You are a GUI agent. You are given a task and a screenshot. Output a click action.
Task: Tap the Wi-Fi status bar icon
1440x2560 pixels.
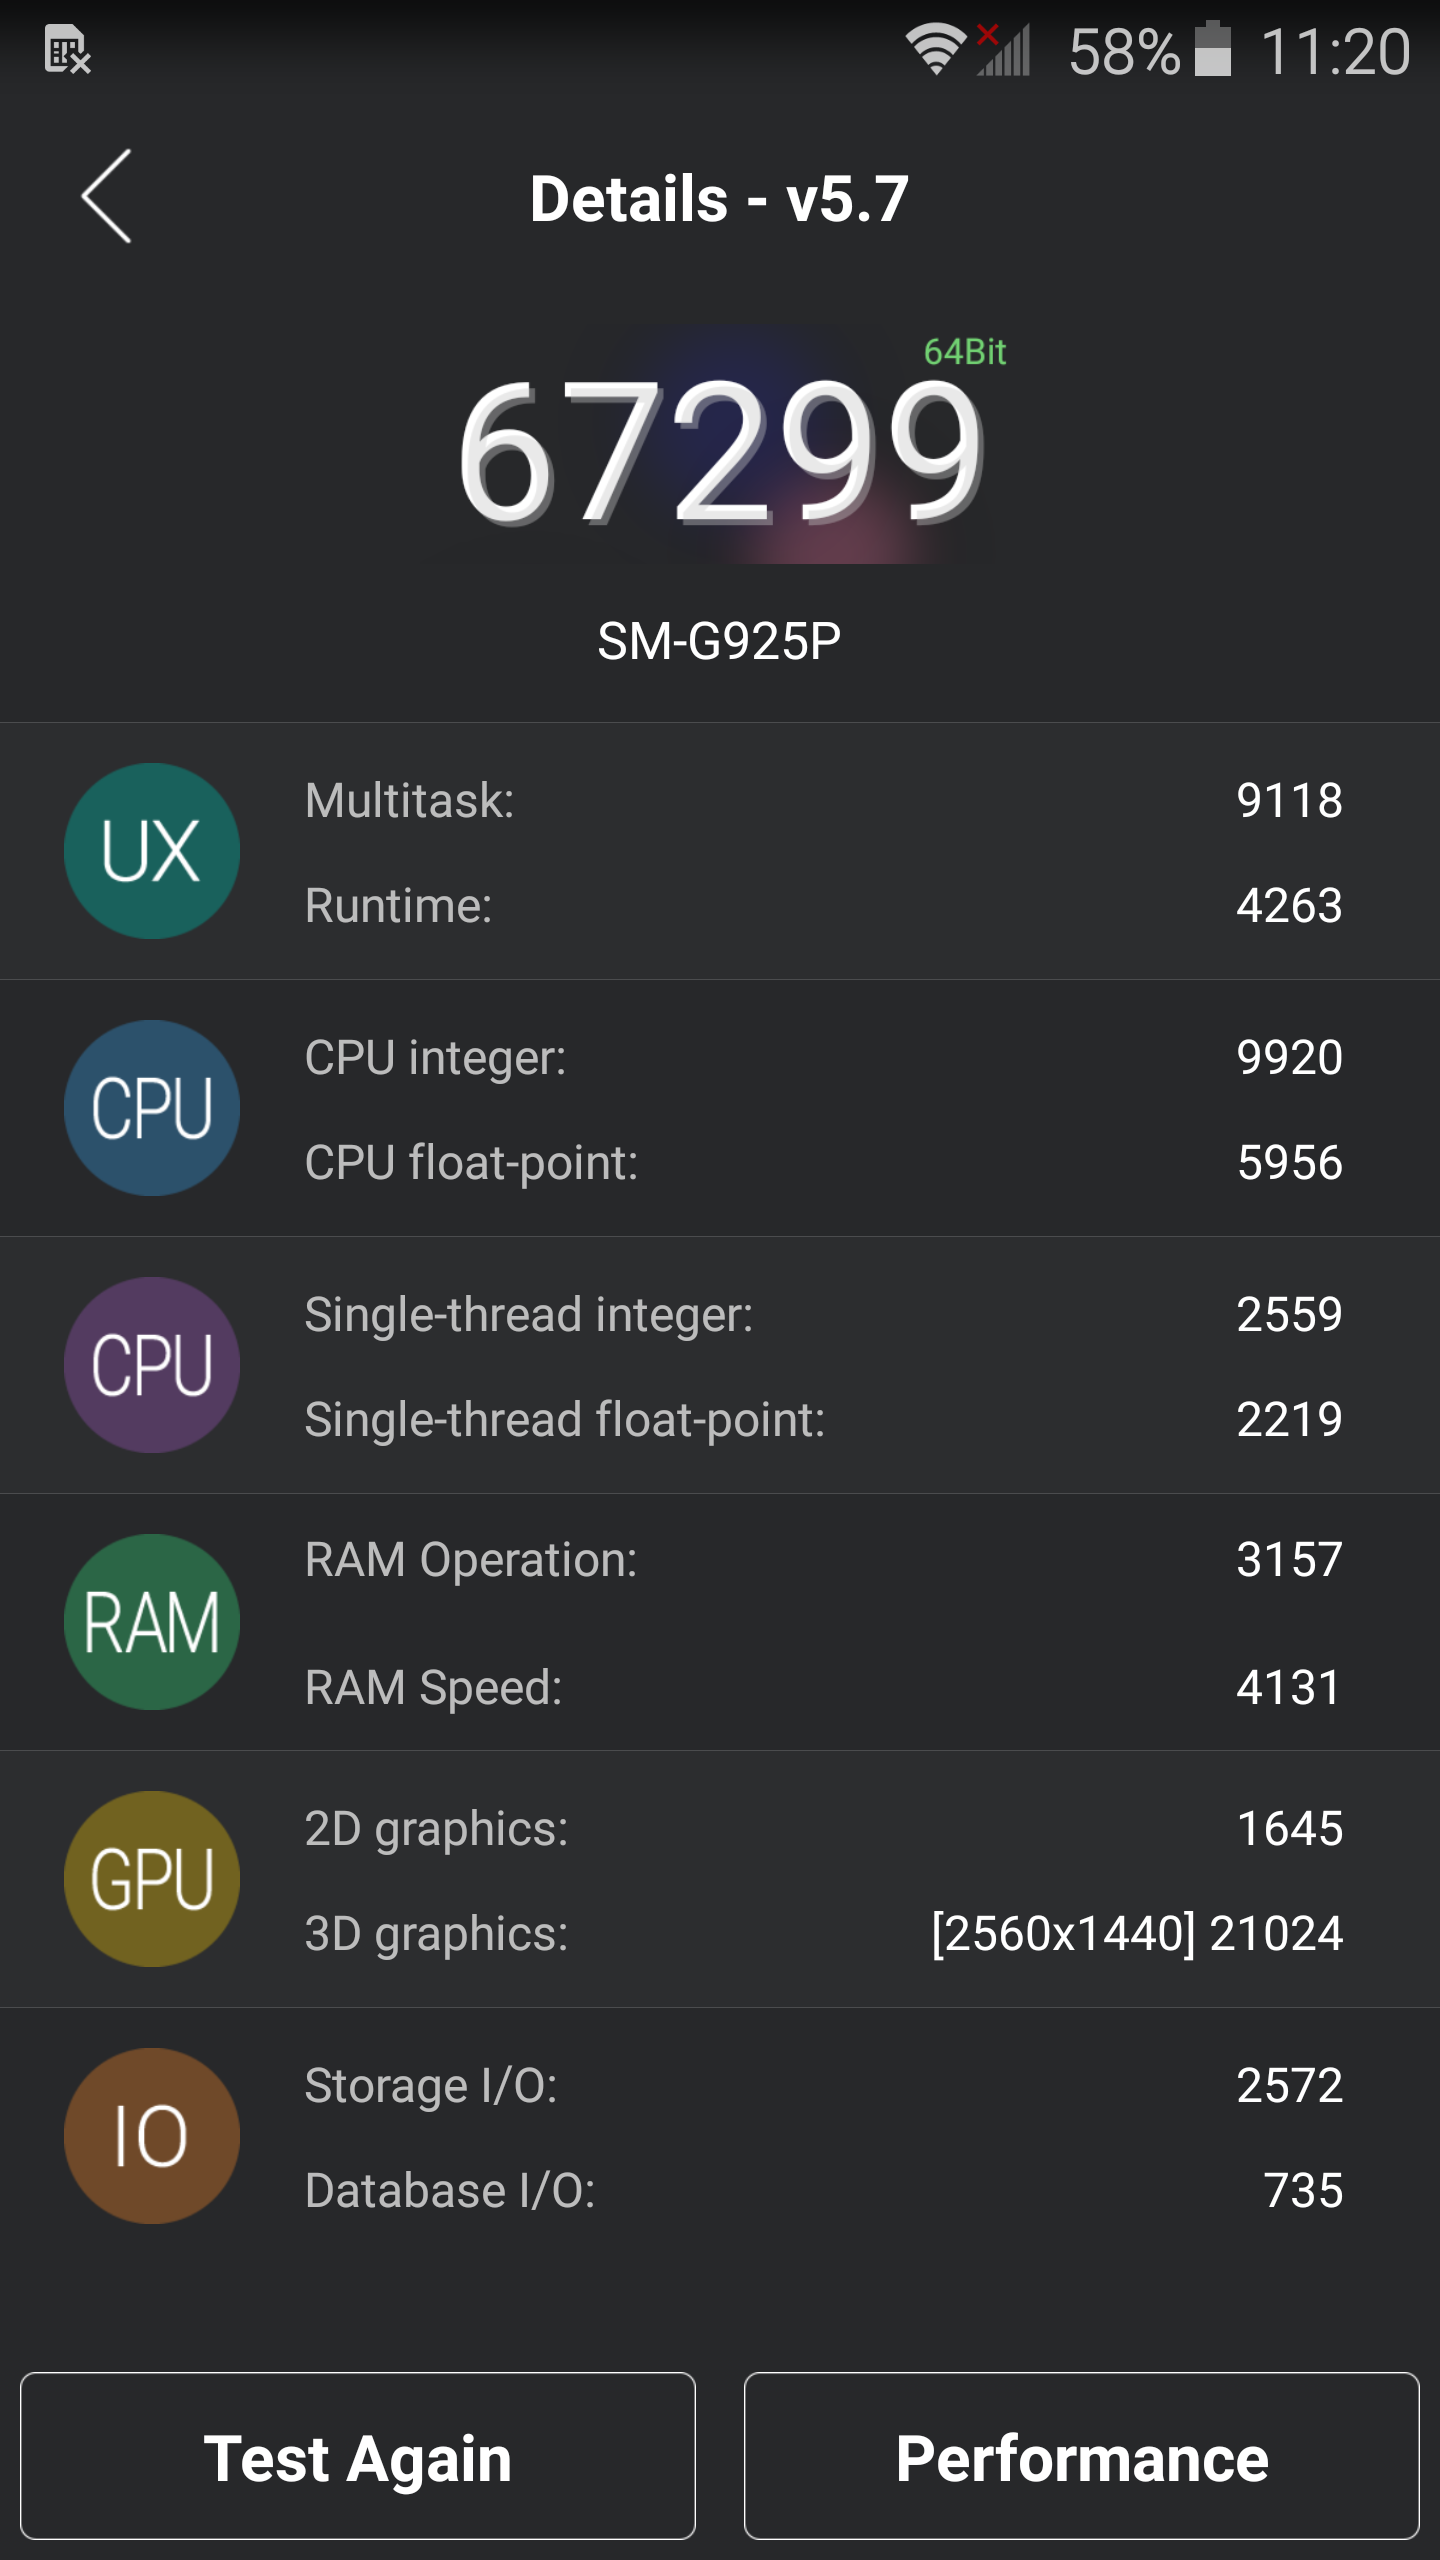[935, 50]
